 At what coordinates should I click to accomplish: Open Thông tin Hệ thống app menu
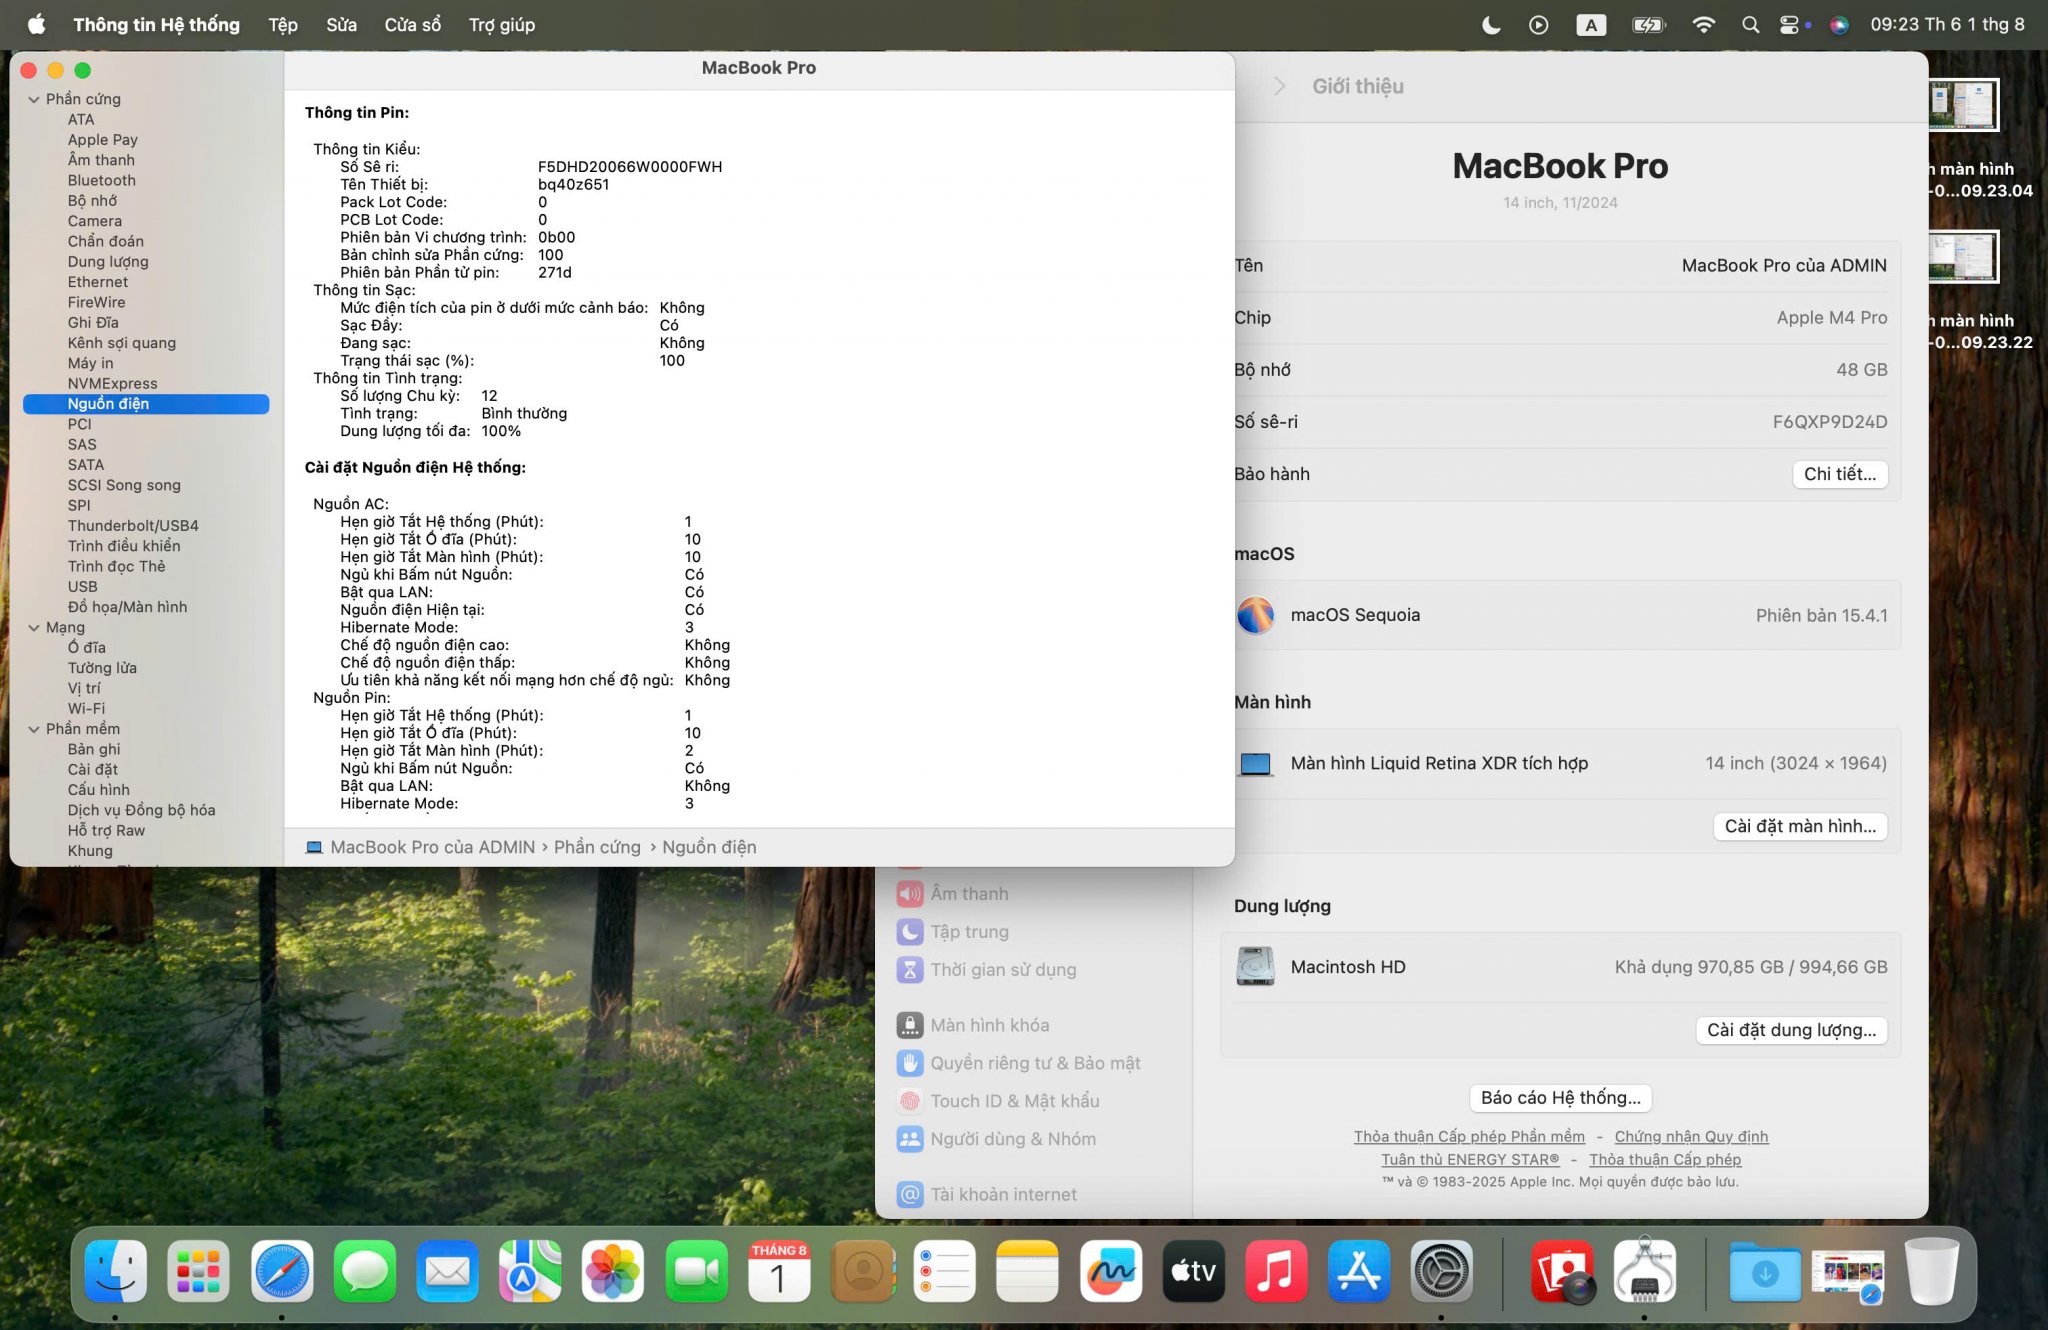156,25
